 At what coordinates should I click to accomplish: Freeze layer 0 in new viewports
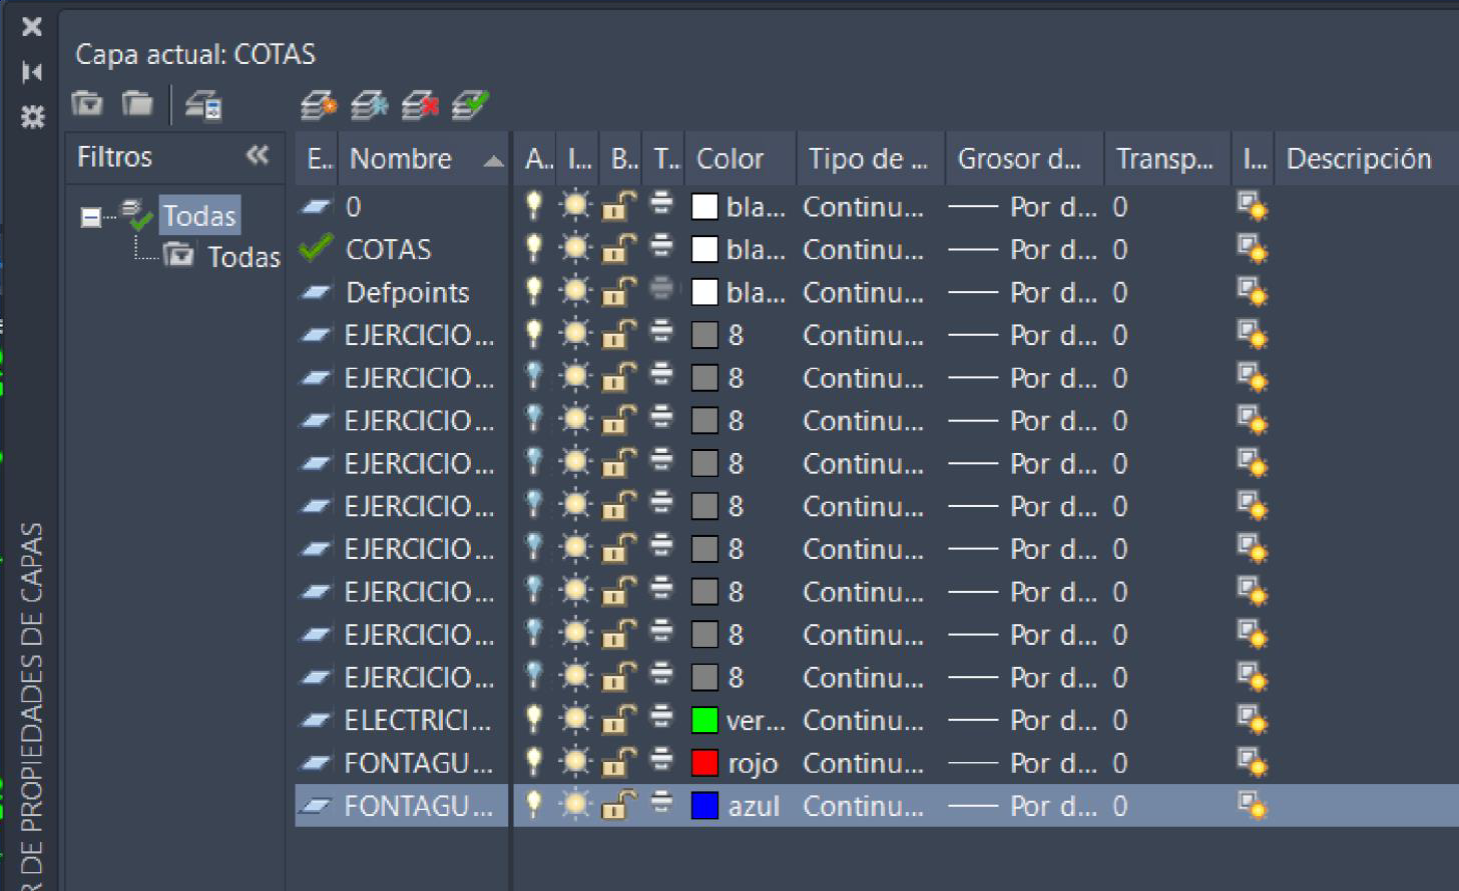tap(1252, 207)
